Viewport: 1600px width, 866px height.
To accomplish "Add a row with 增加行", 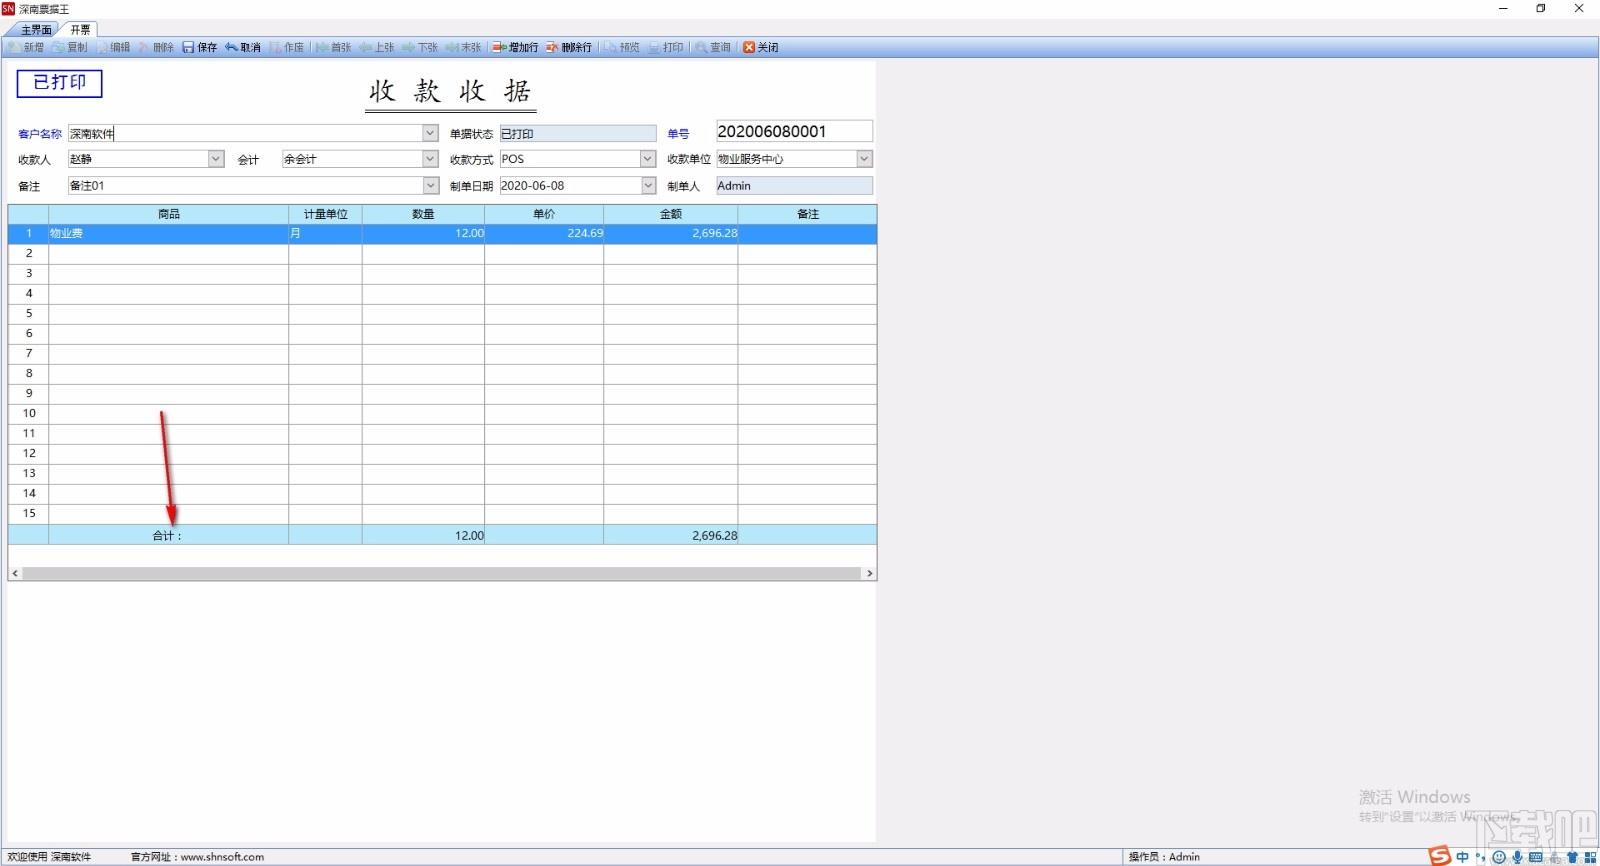I will tap(499, 47).
